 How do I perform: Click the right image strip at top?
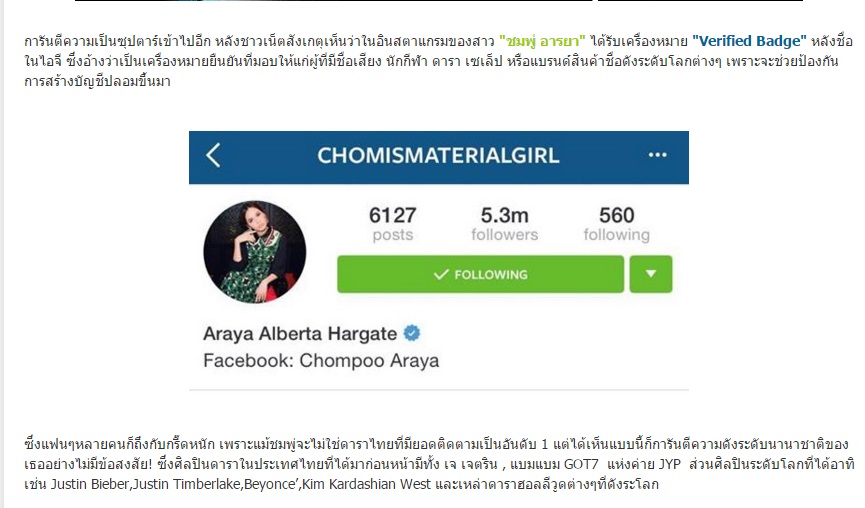click(x=701, y=1)
